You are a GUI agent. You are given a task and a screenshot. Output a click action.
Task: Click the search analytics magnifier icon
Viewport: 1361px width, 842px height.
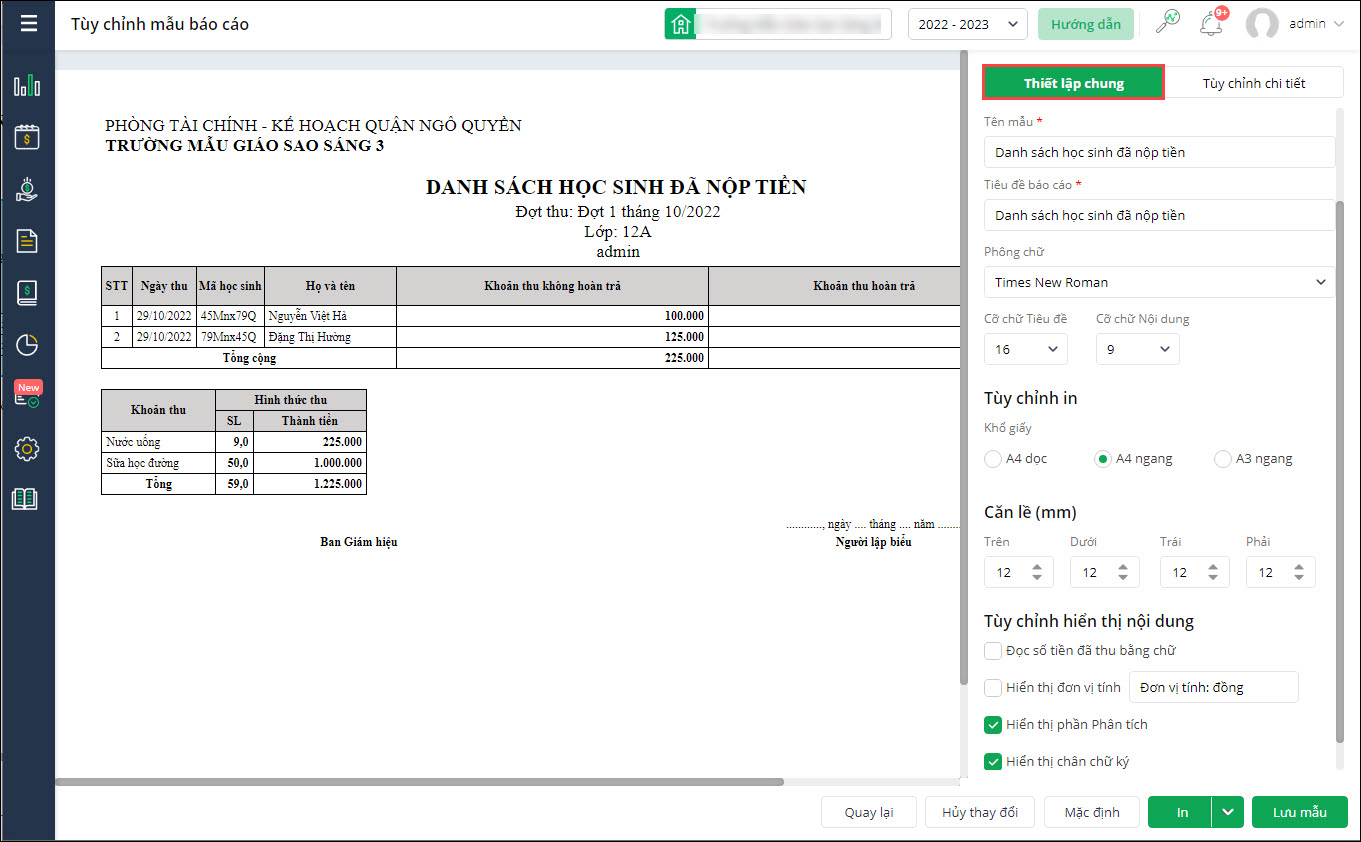click(x=1166, y=23)
